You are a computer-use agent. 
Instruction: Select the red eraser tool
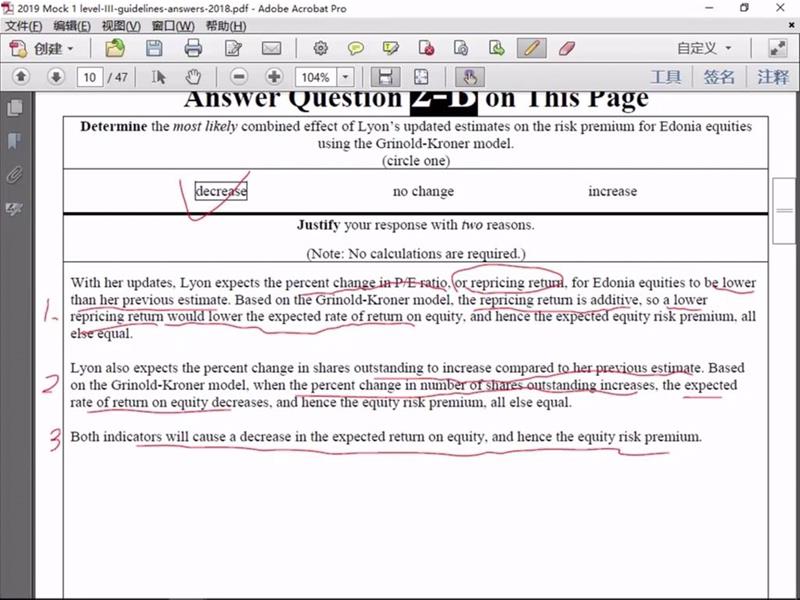[x=567, y=48]
